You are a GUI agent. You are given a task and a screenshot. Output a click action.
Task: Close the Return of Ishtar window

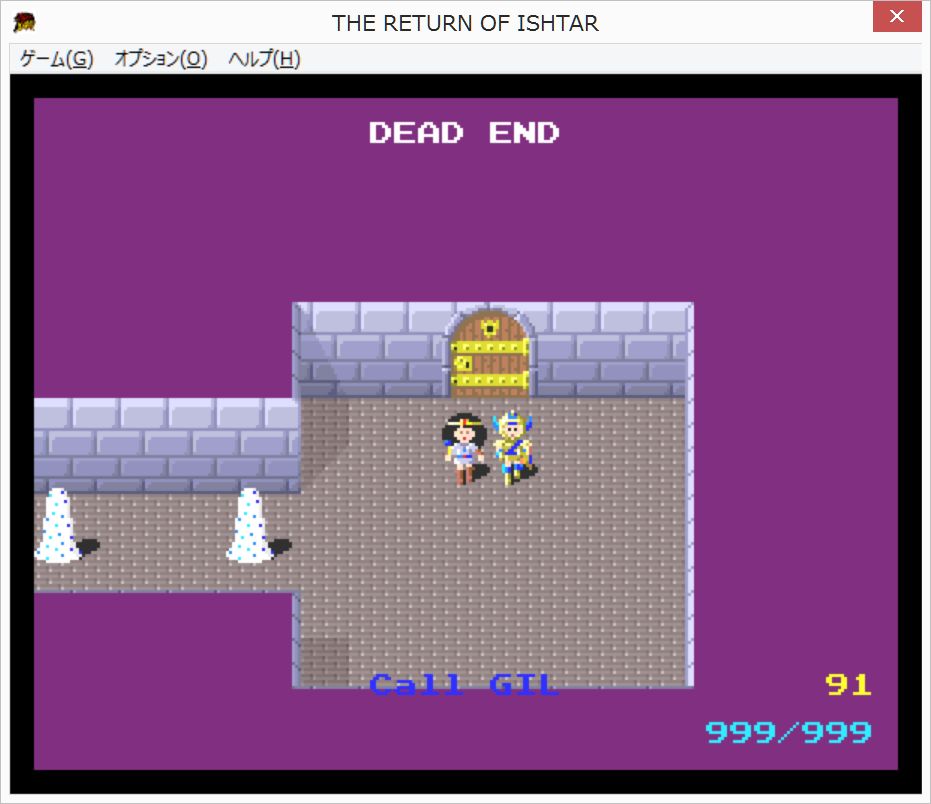pyautogui.click(x=897, y=20)
